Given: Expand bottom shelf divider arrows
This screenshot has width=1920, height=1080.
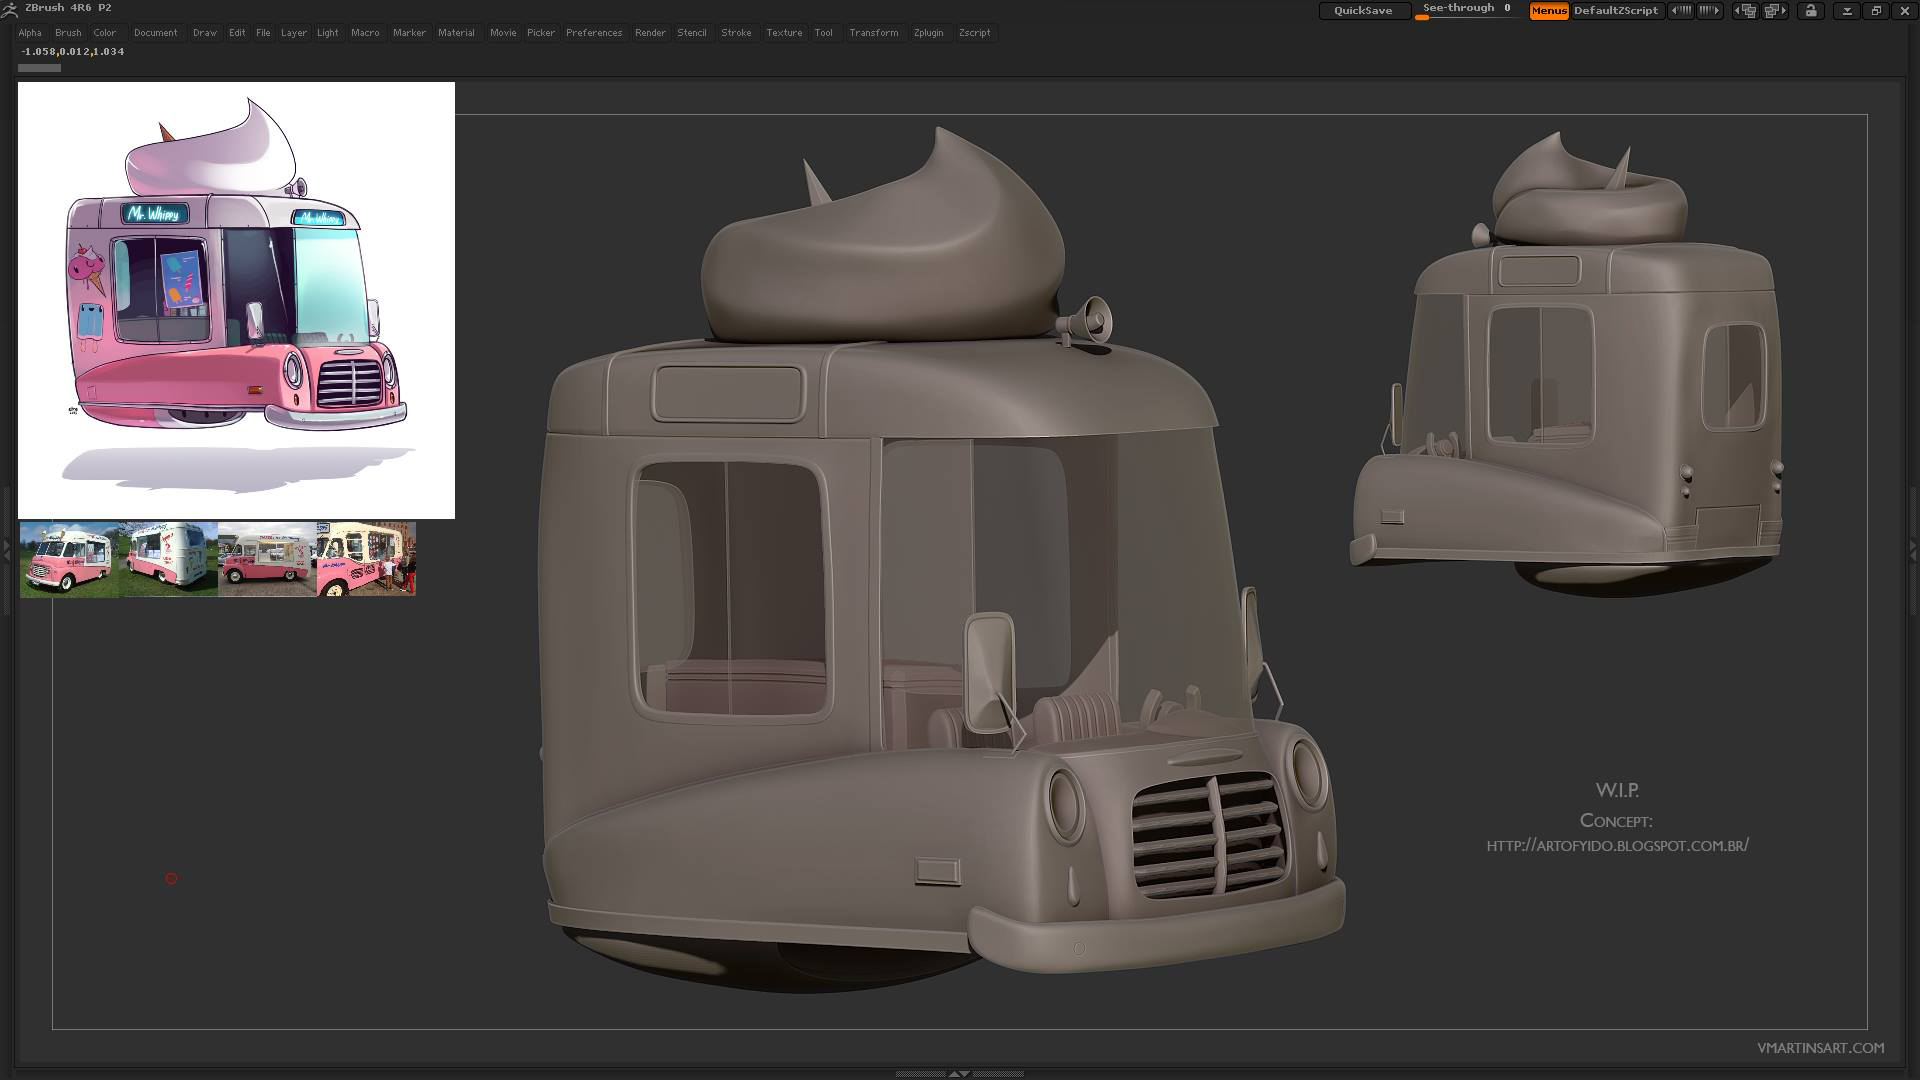Looking at the screenshot, I should click(959, 1074).
